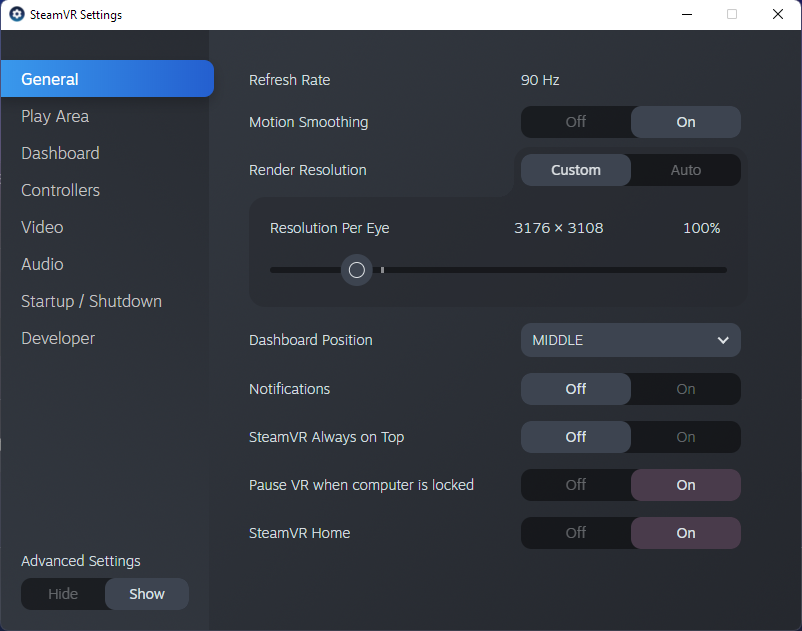
Task: Disable Pause VR when computer is locked
Action: [x=576, y=485]
